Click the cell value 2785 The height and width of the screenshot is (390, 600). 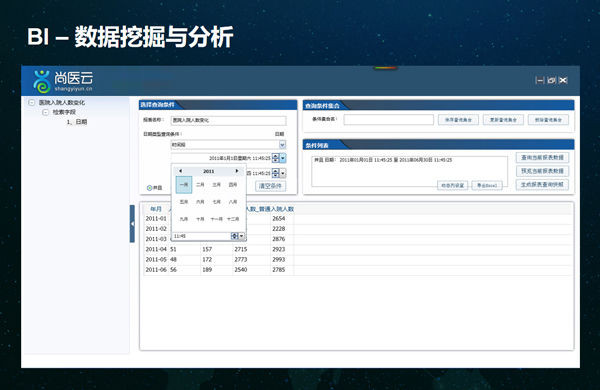[x=279, y=270]
